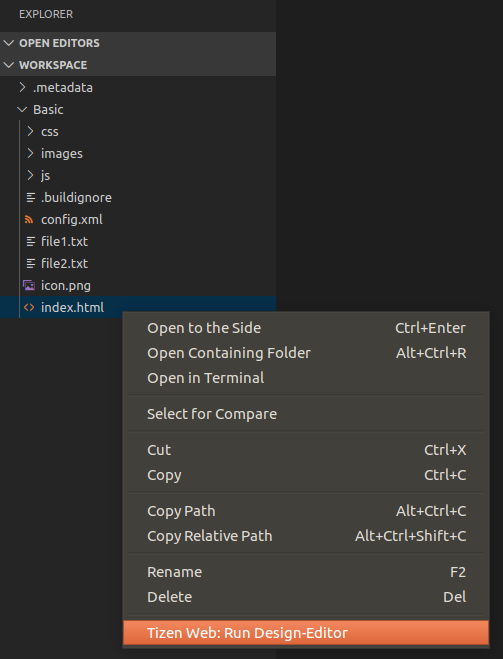The image size is (503, 659).
Task: Collapse the WORKSPACE section chevron
Action: tap(8, 65)
